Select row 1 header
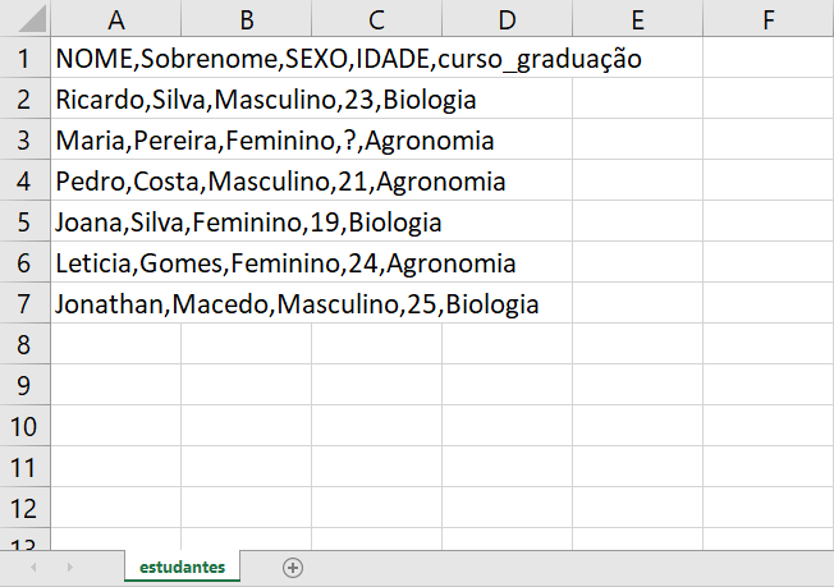Screen dimensions: 834x587 coord(25,57)
